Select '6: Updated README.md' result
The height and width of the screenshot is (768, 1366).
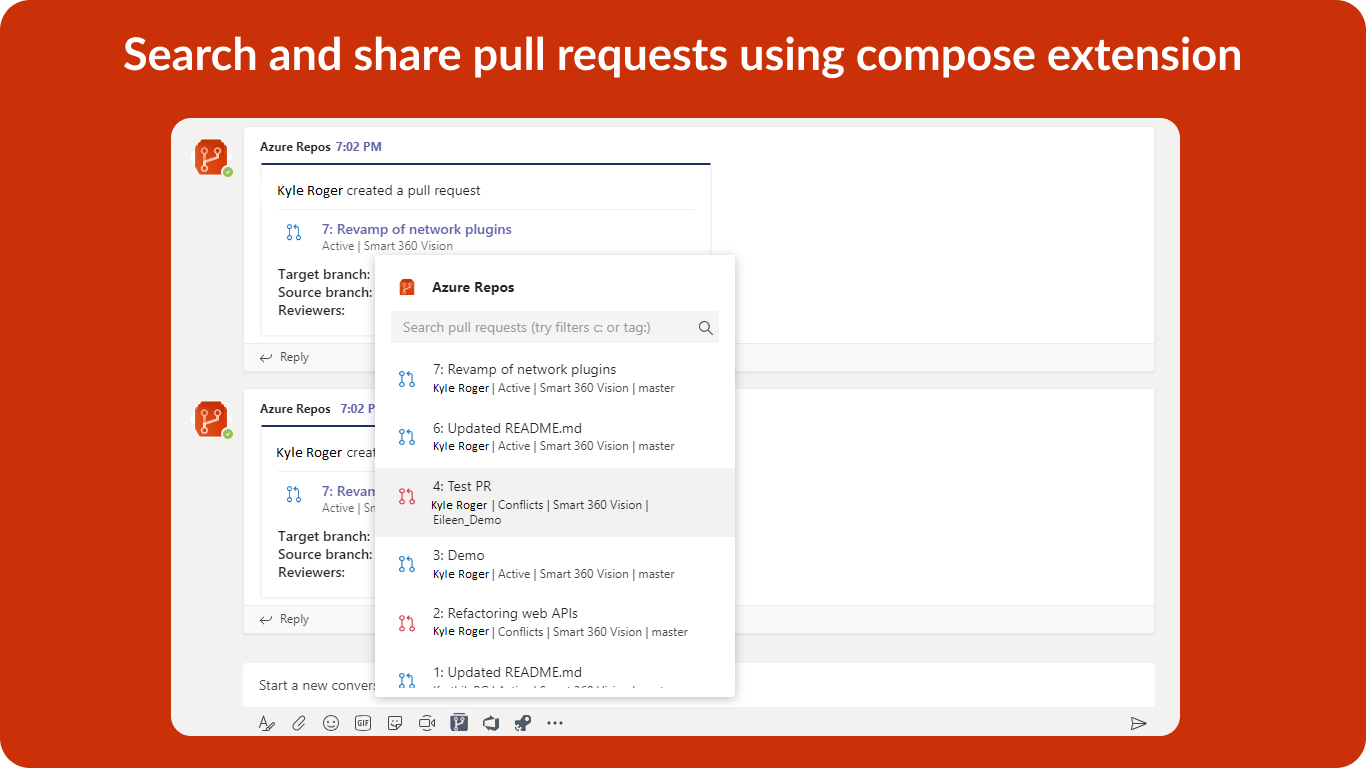coord(555,437)
